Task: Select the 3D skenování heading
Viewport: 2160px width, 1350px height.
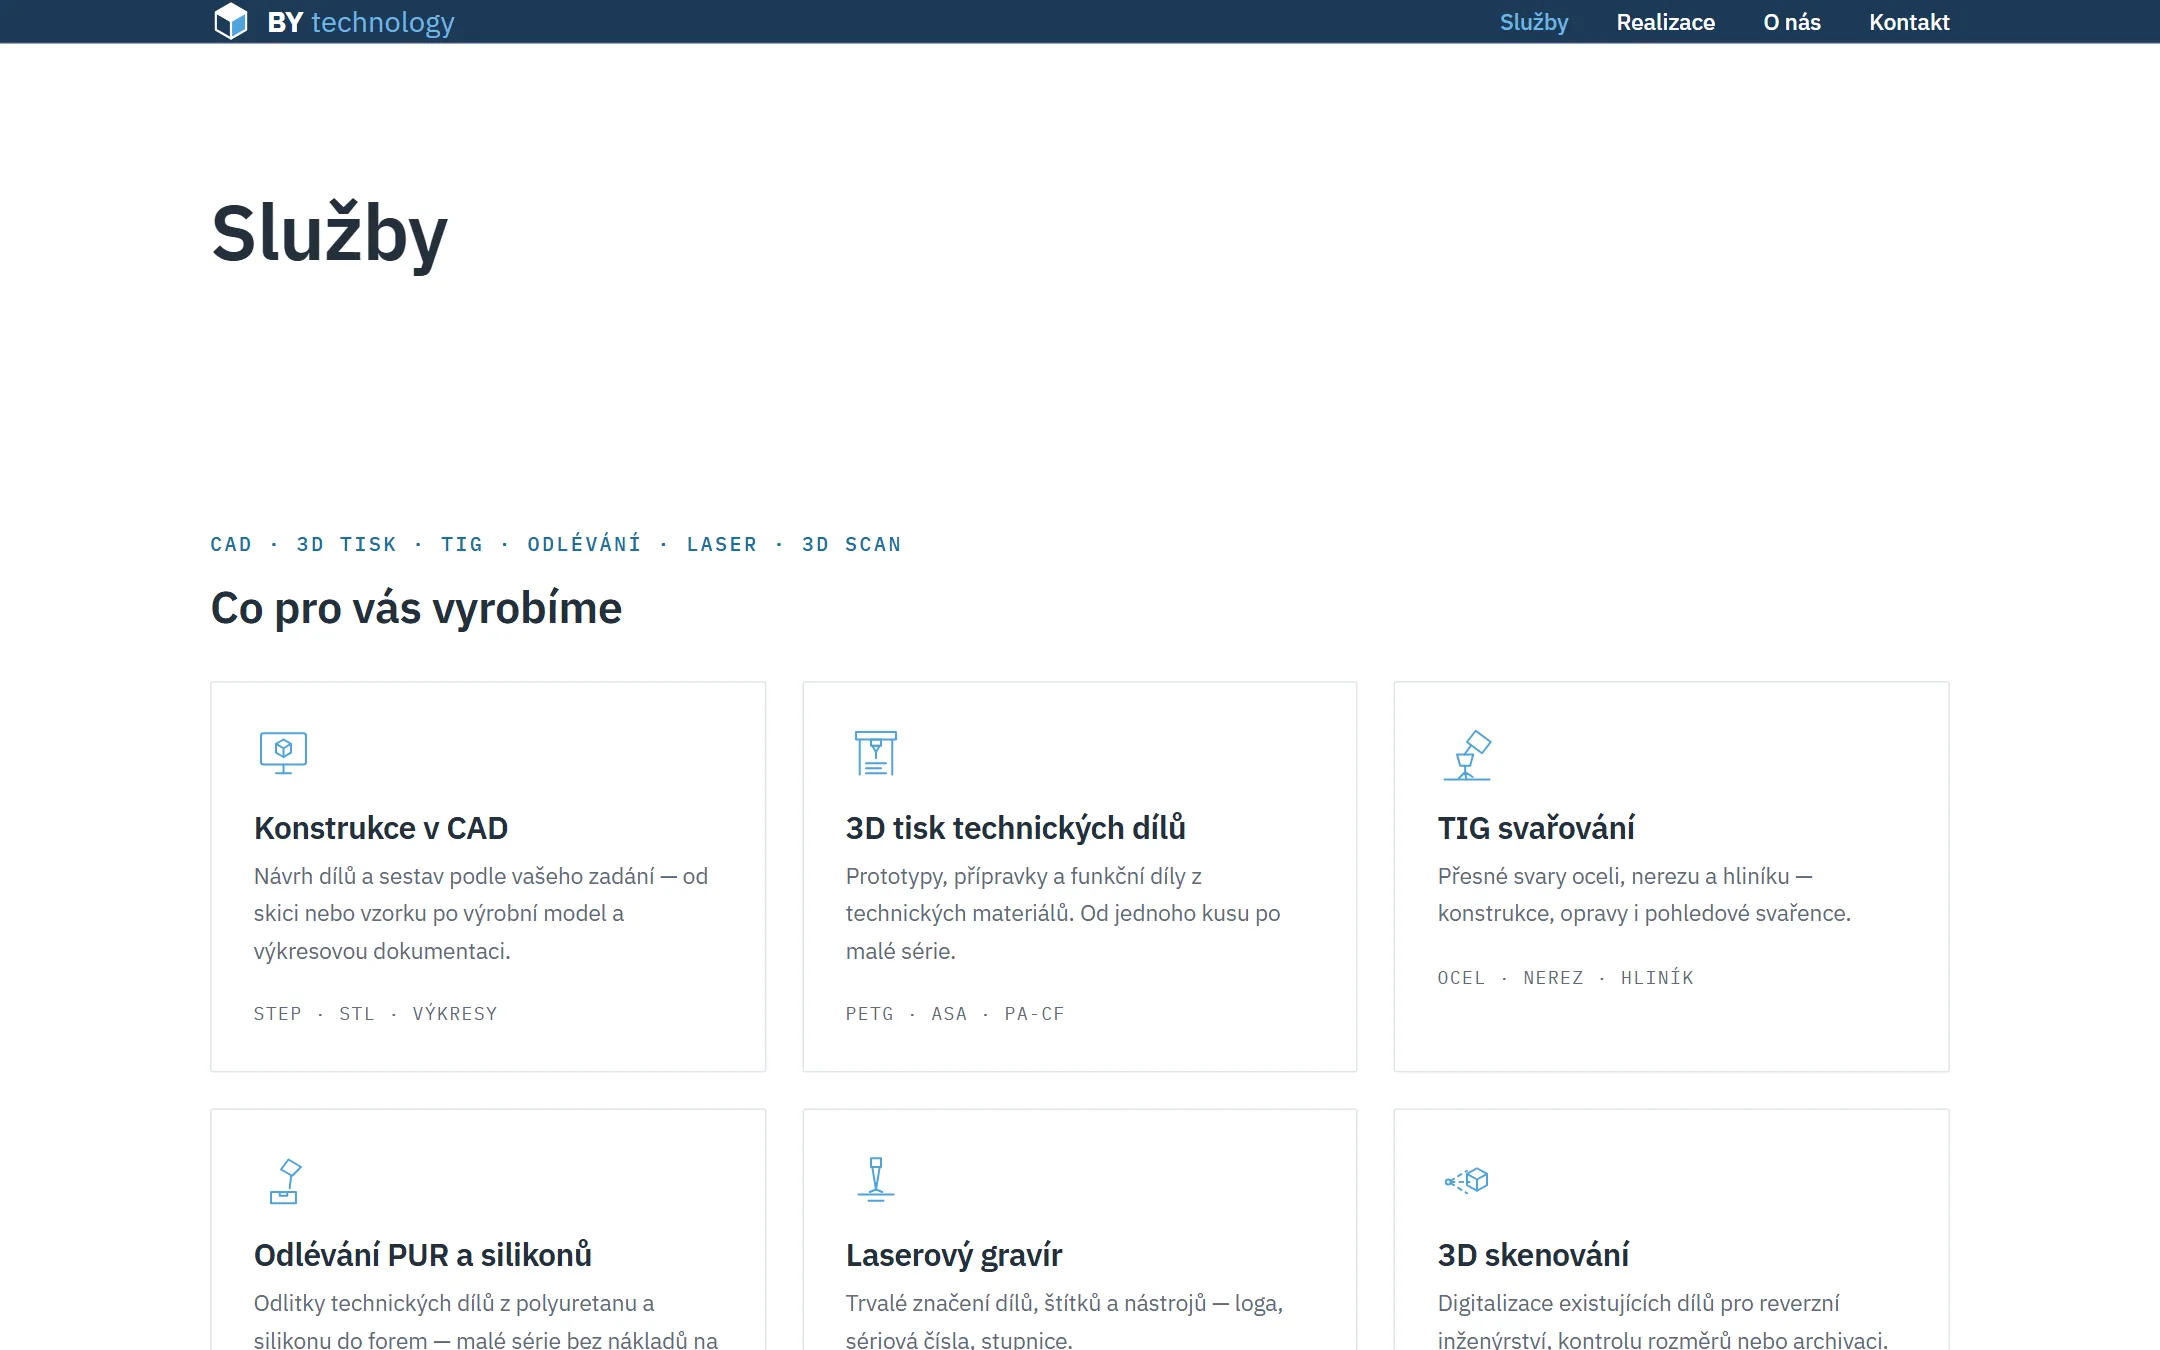Action: (x=1533, y=1255)
